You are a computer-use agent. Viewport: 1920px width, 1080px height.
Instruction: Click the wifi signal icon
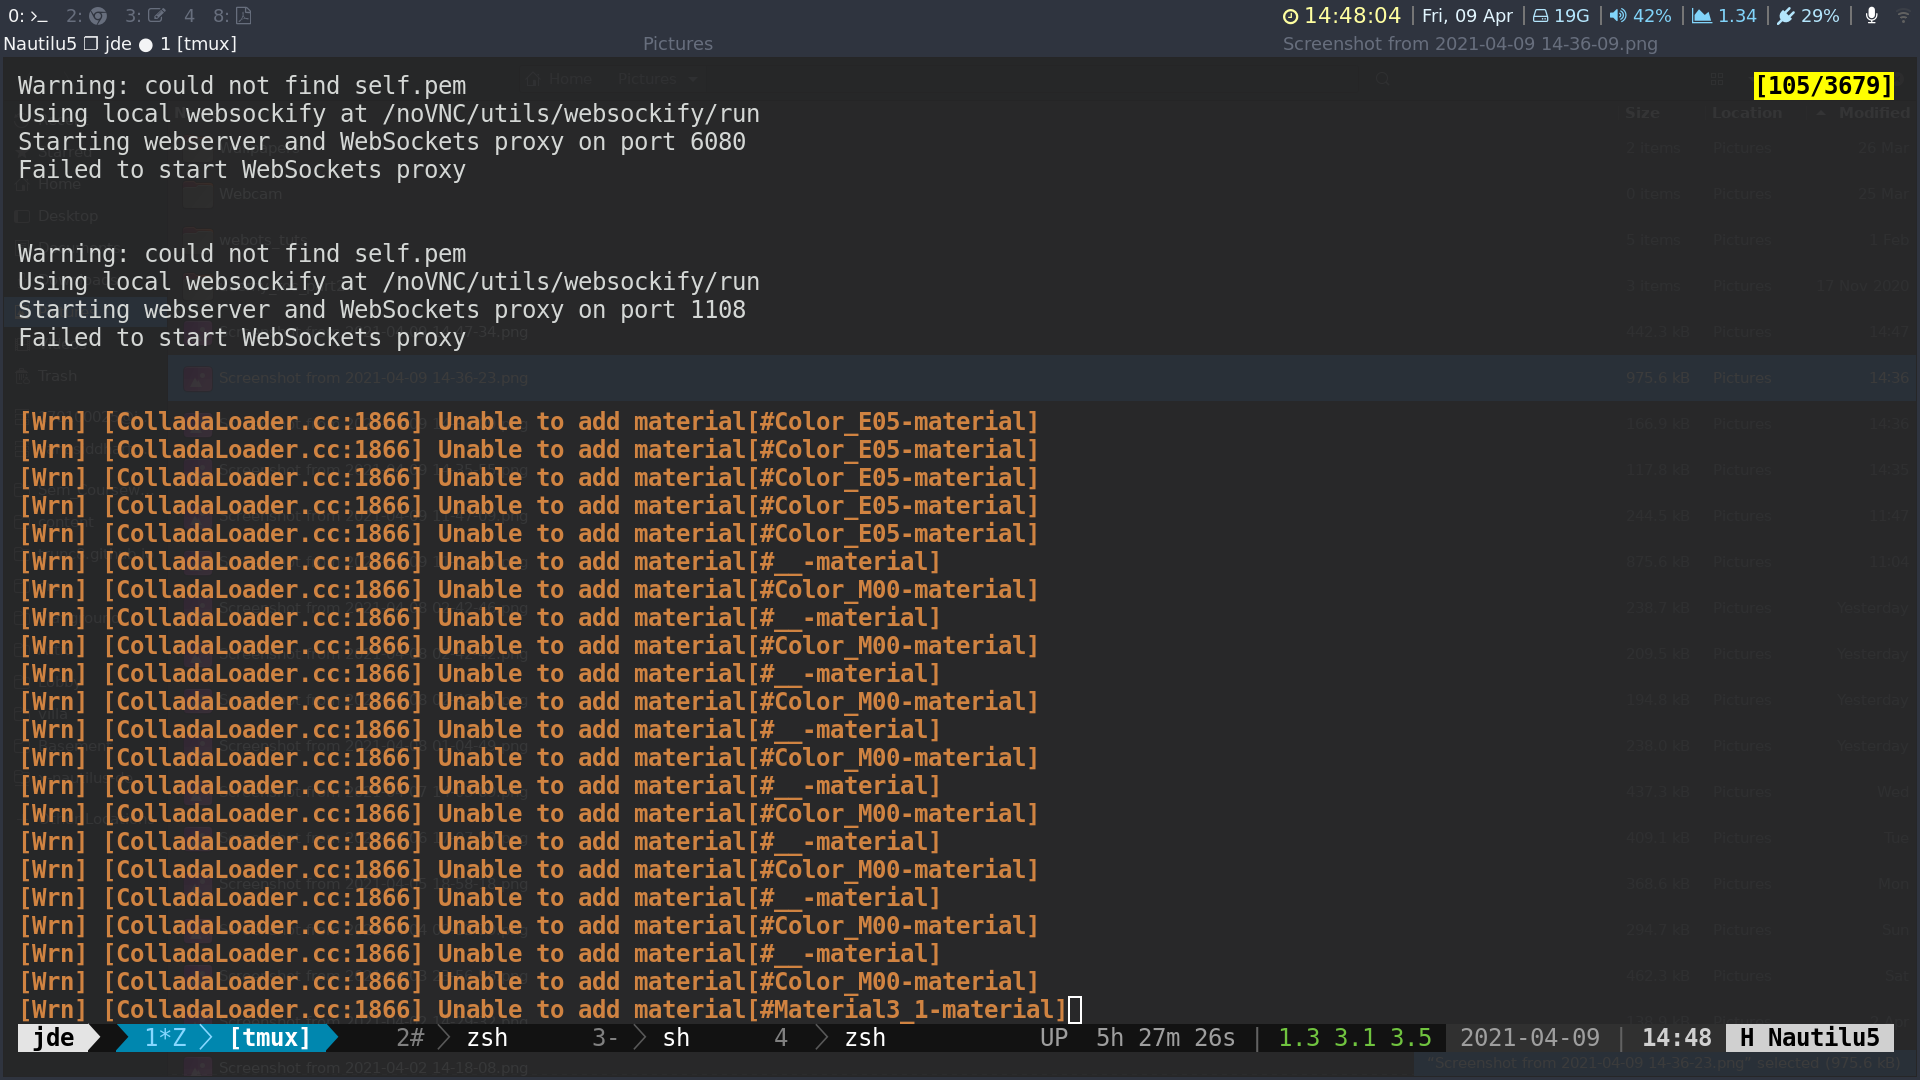(1902, 16)
